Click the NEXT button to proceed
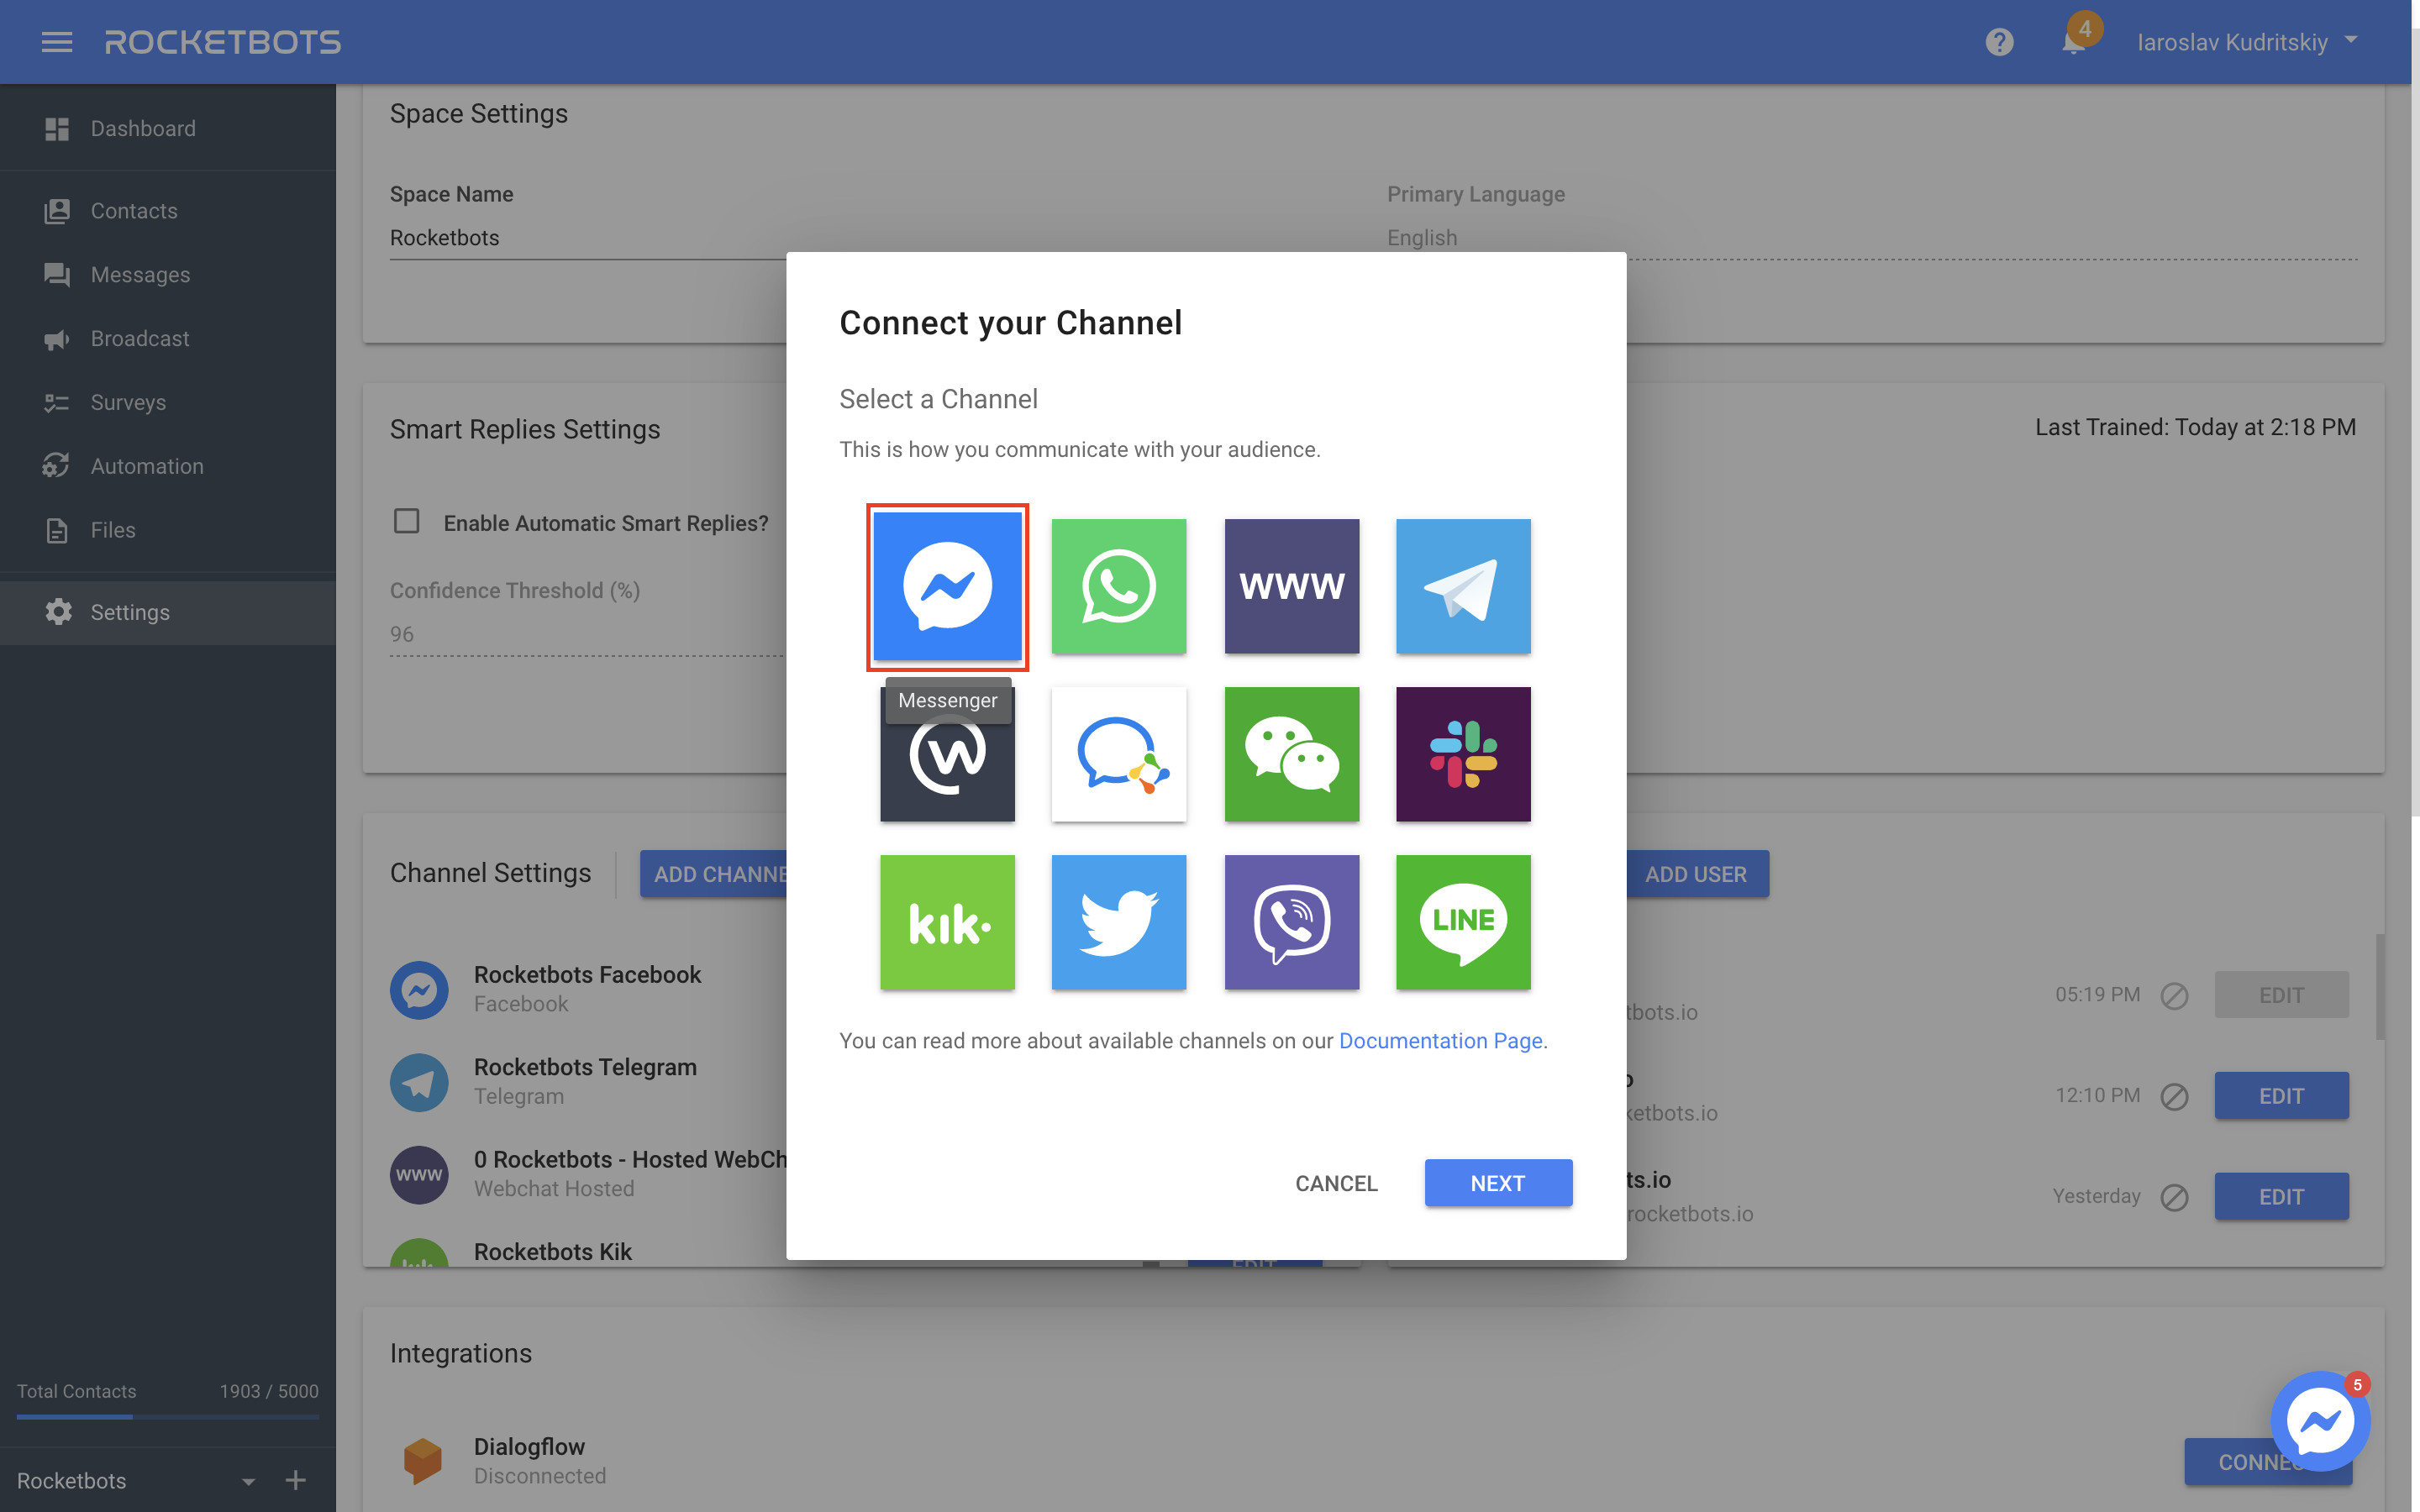 pos(1497,1183)
